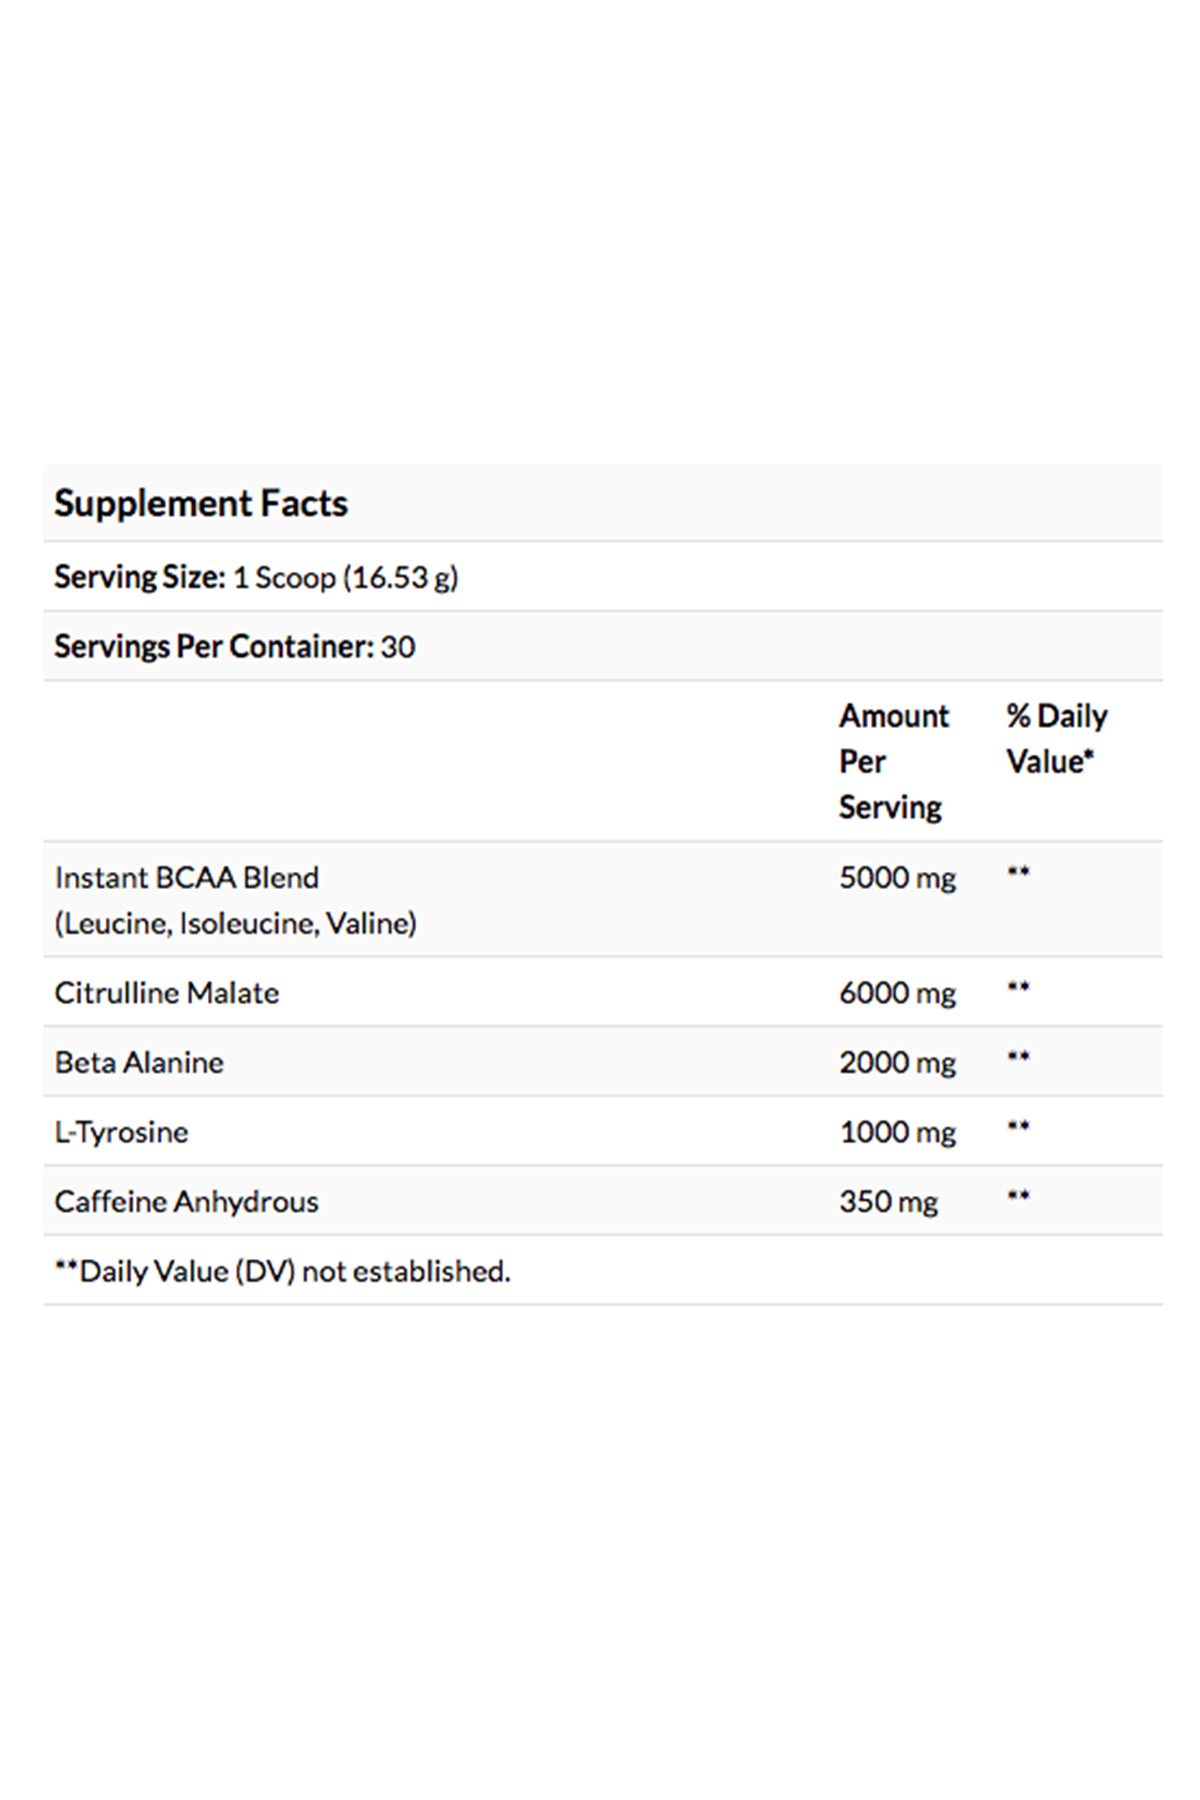Screen dimensions: 1200x1800
Task: Select the 1 Scoop (16.53 g) value
Action: [346, 577]
